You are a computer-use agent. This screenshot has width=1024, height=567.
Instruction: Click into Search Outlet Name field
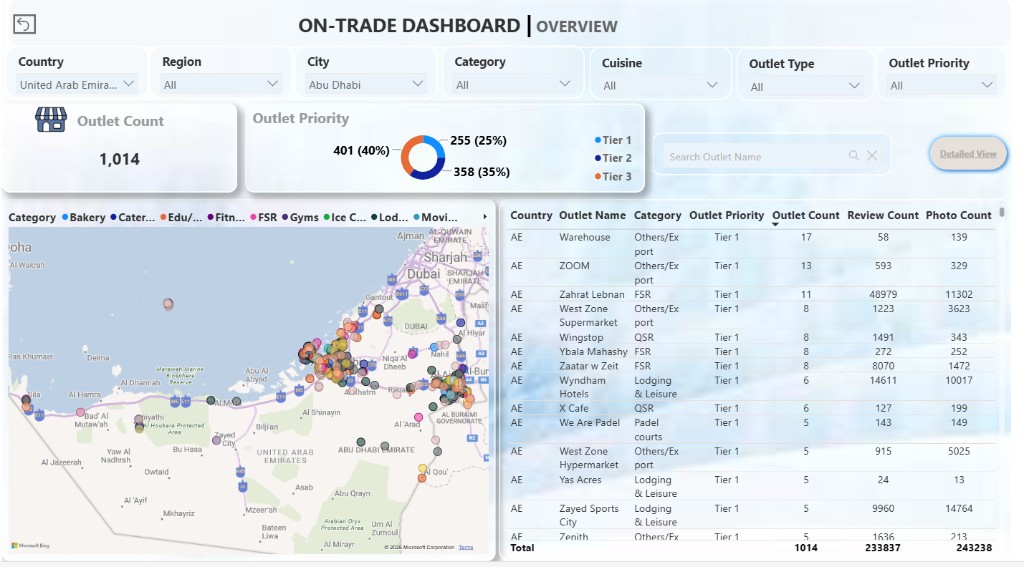click(x=754, y=156)
